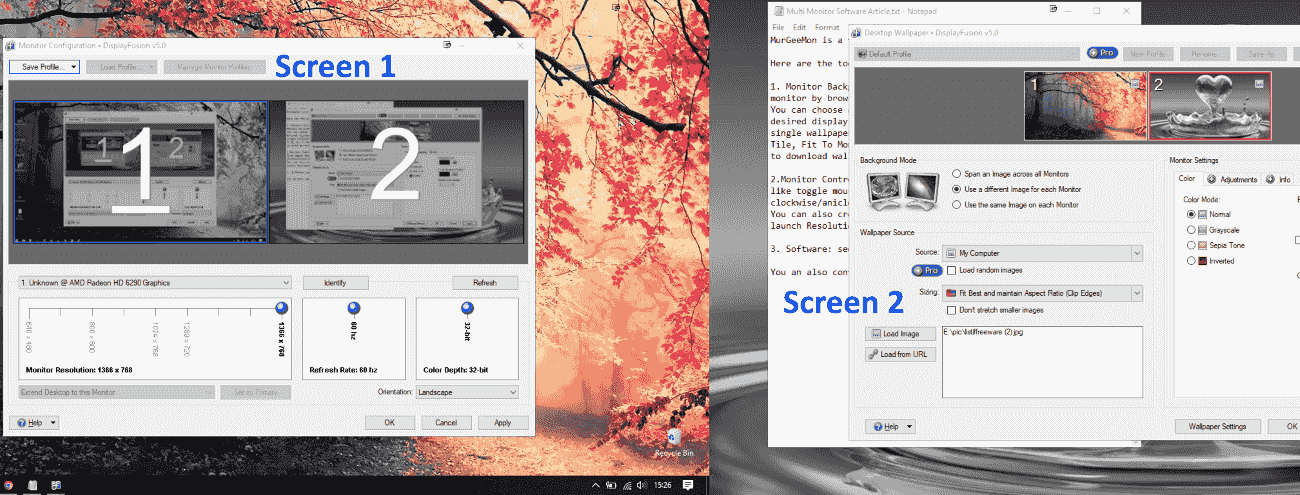Click OK in Monitor Configuration

pyautogui.click(x=389, y=423)
